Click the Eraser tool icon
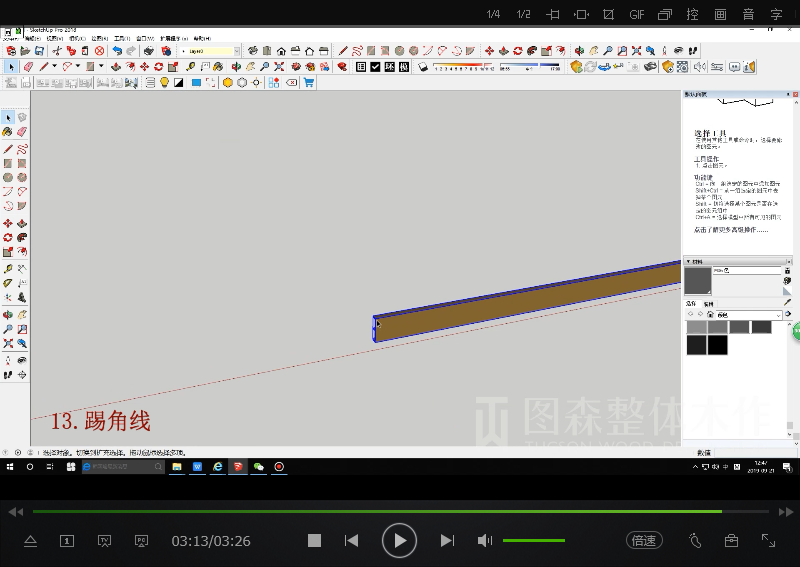 [28, 67]
